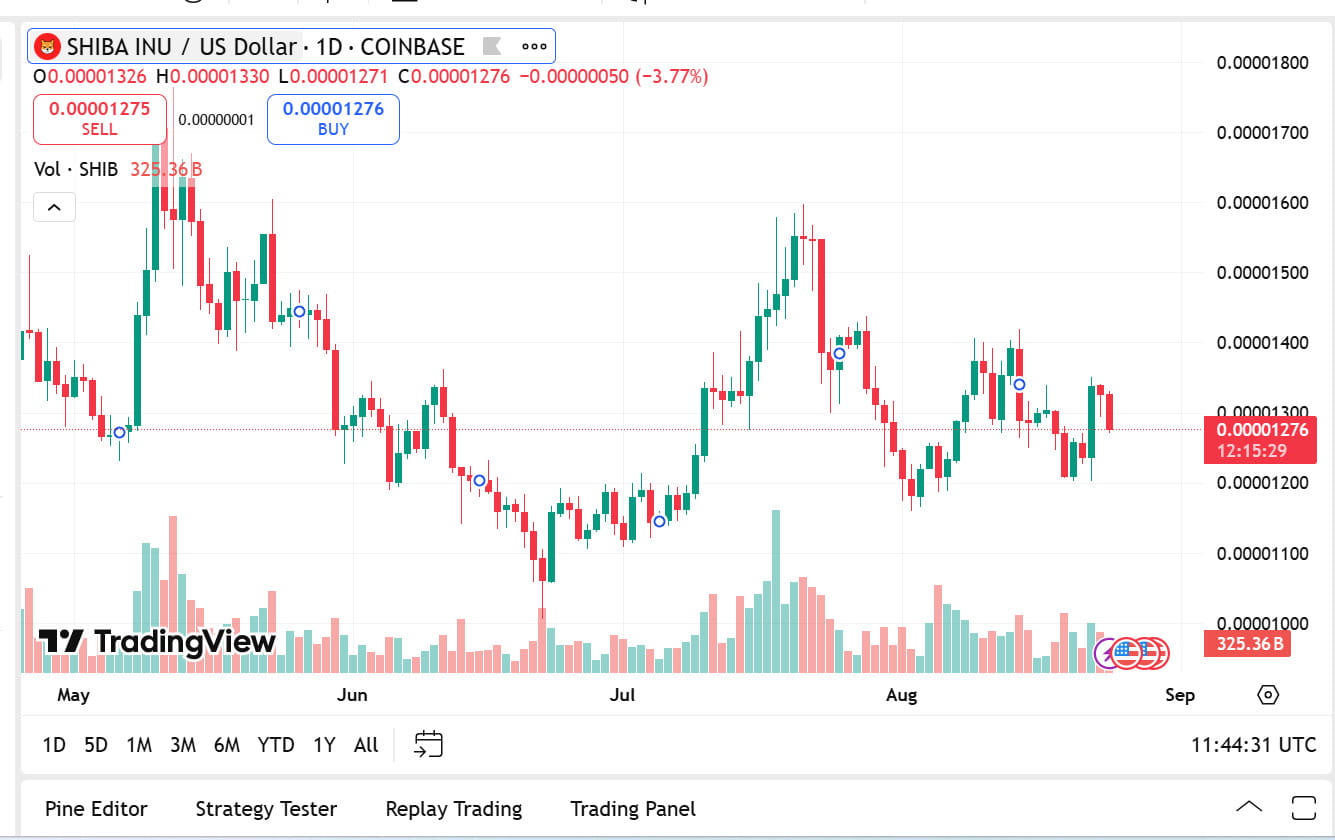Click the US flag event marker
The image size is (1335, 840).
[1127, 653]
